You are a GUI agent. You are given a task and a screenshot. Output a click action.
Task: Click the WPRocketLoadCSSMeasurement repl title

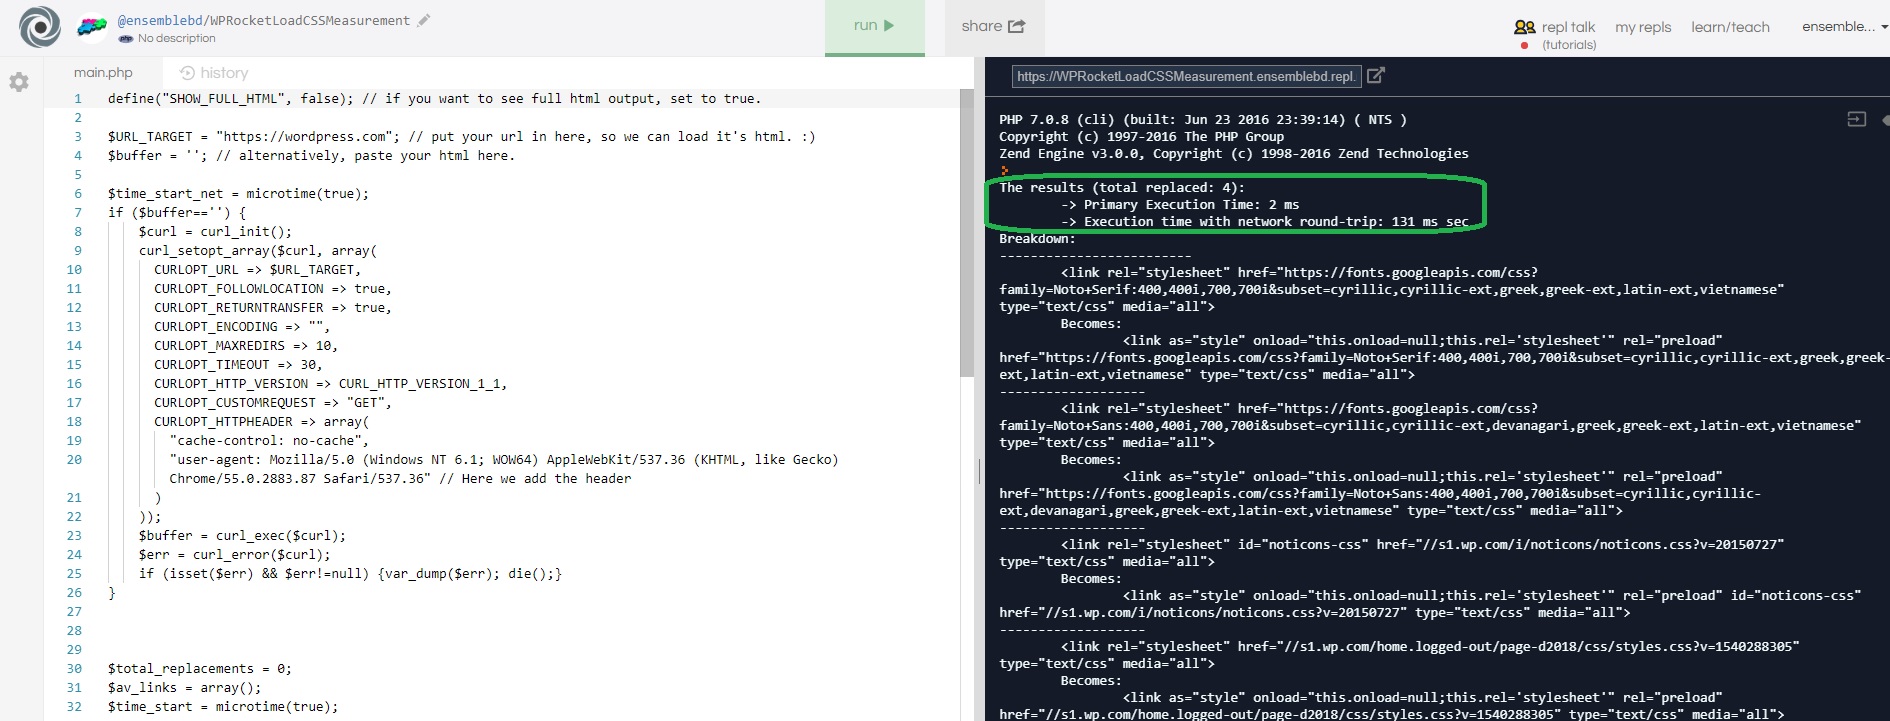coord(310,21)
